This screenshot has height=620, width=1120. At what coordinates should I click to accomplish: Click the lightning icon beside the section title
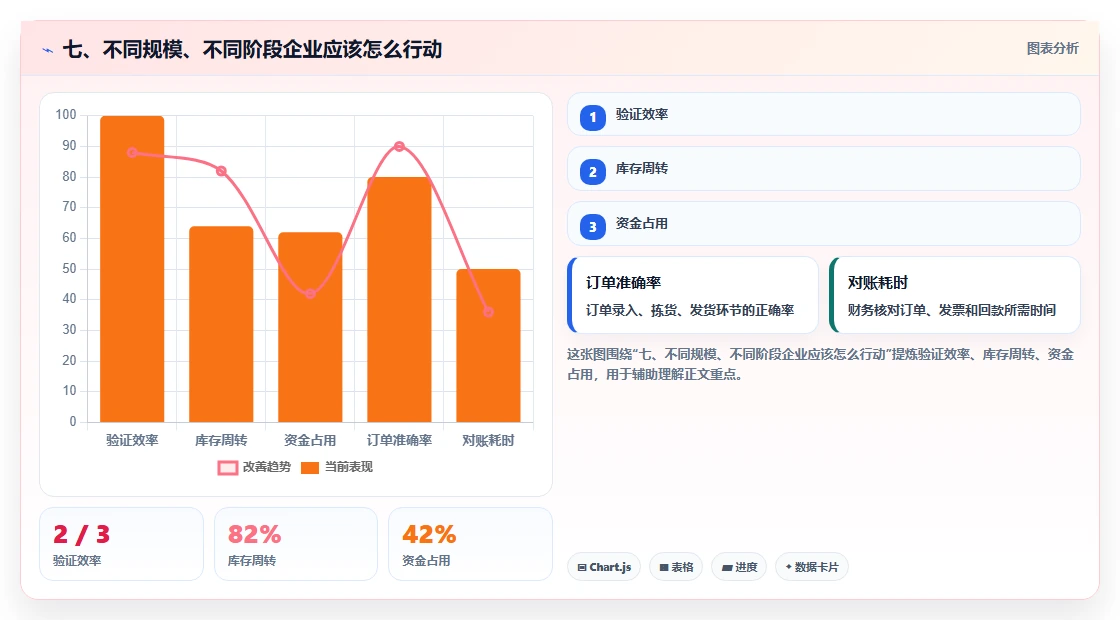48,50
